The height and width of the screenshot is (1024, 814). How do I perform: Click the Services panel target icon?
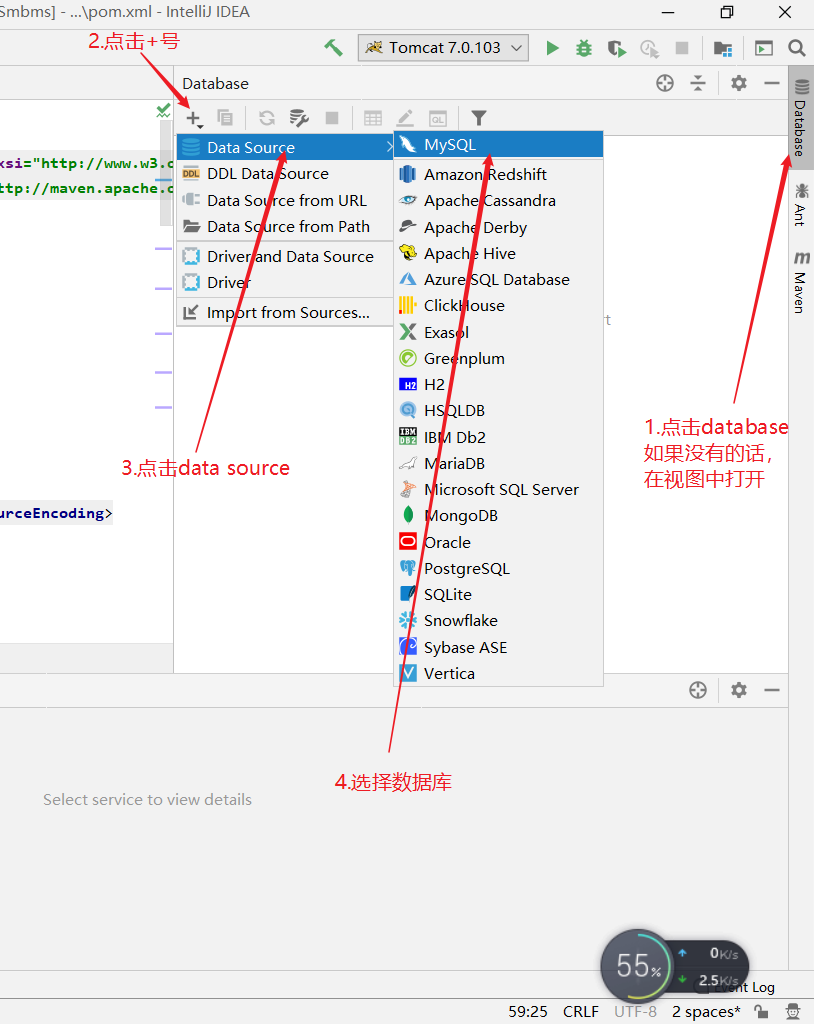click(698, 690)
